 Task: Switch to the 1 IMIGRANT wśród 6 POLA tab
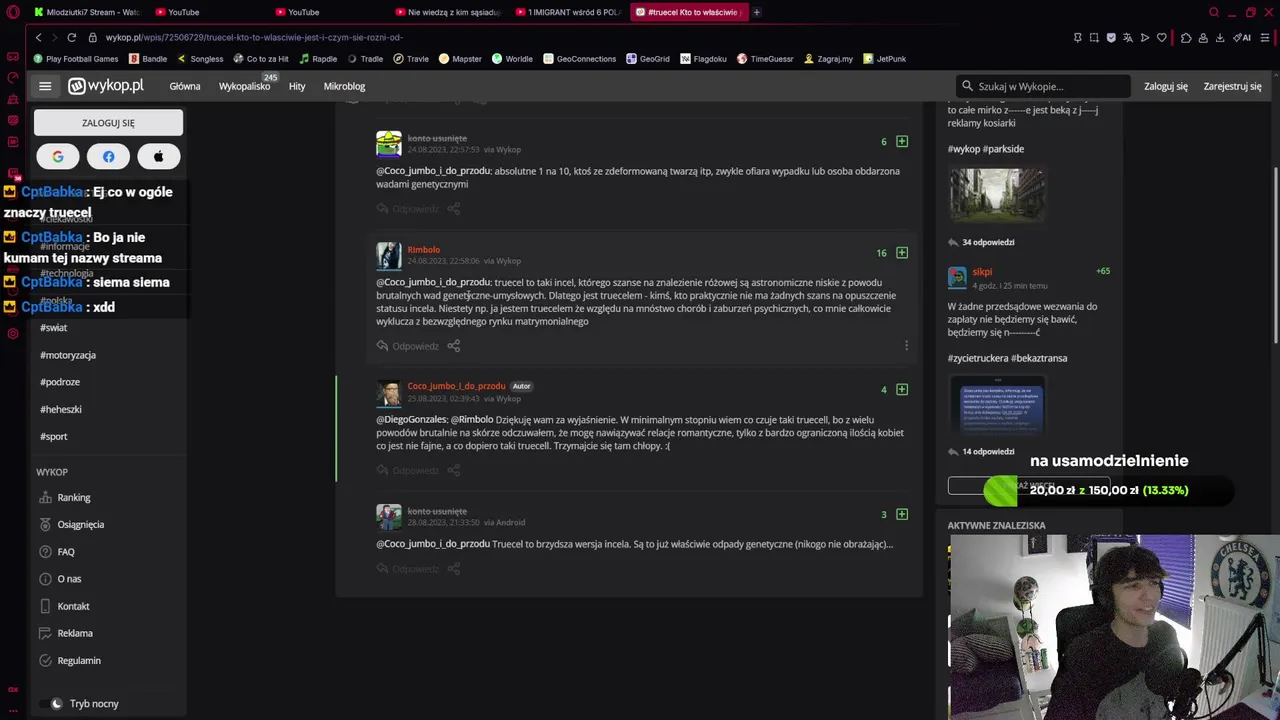[570, 12]
